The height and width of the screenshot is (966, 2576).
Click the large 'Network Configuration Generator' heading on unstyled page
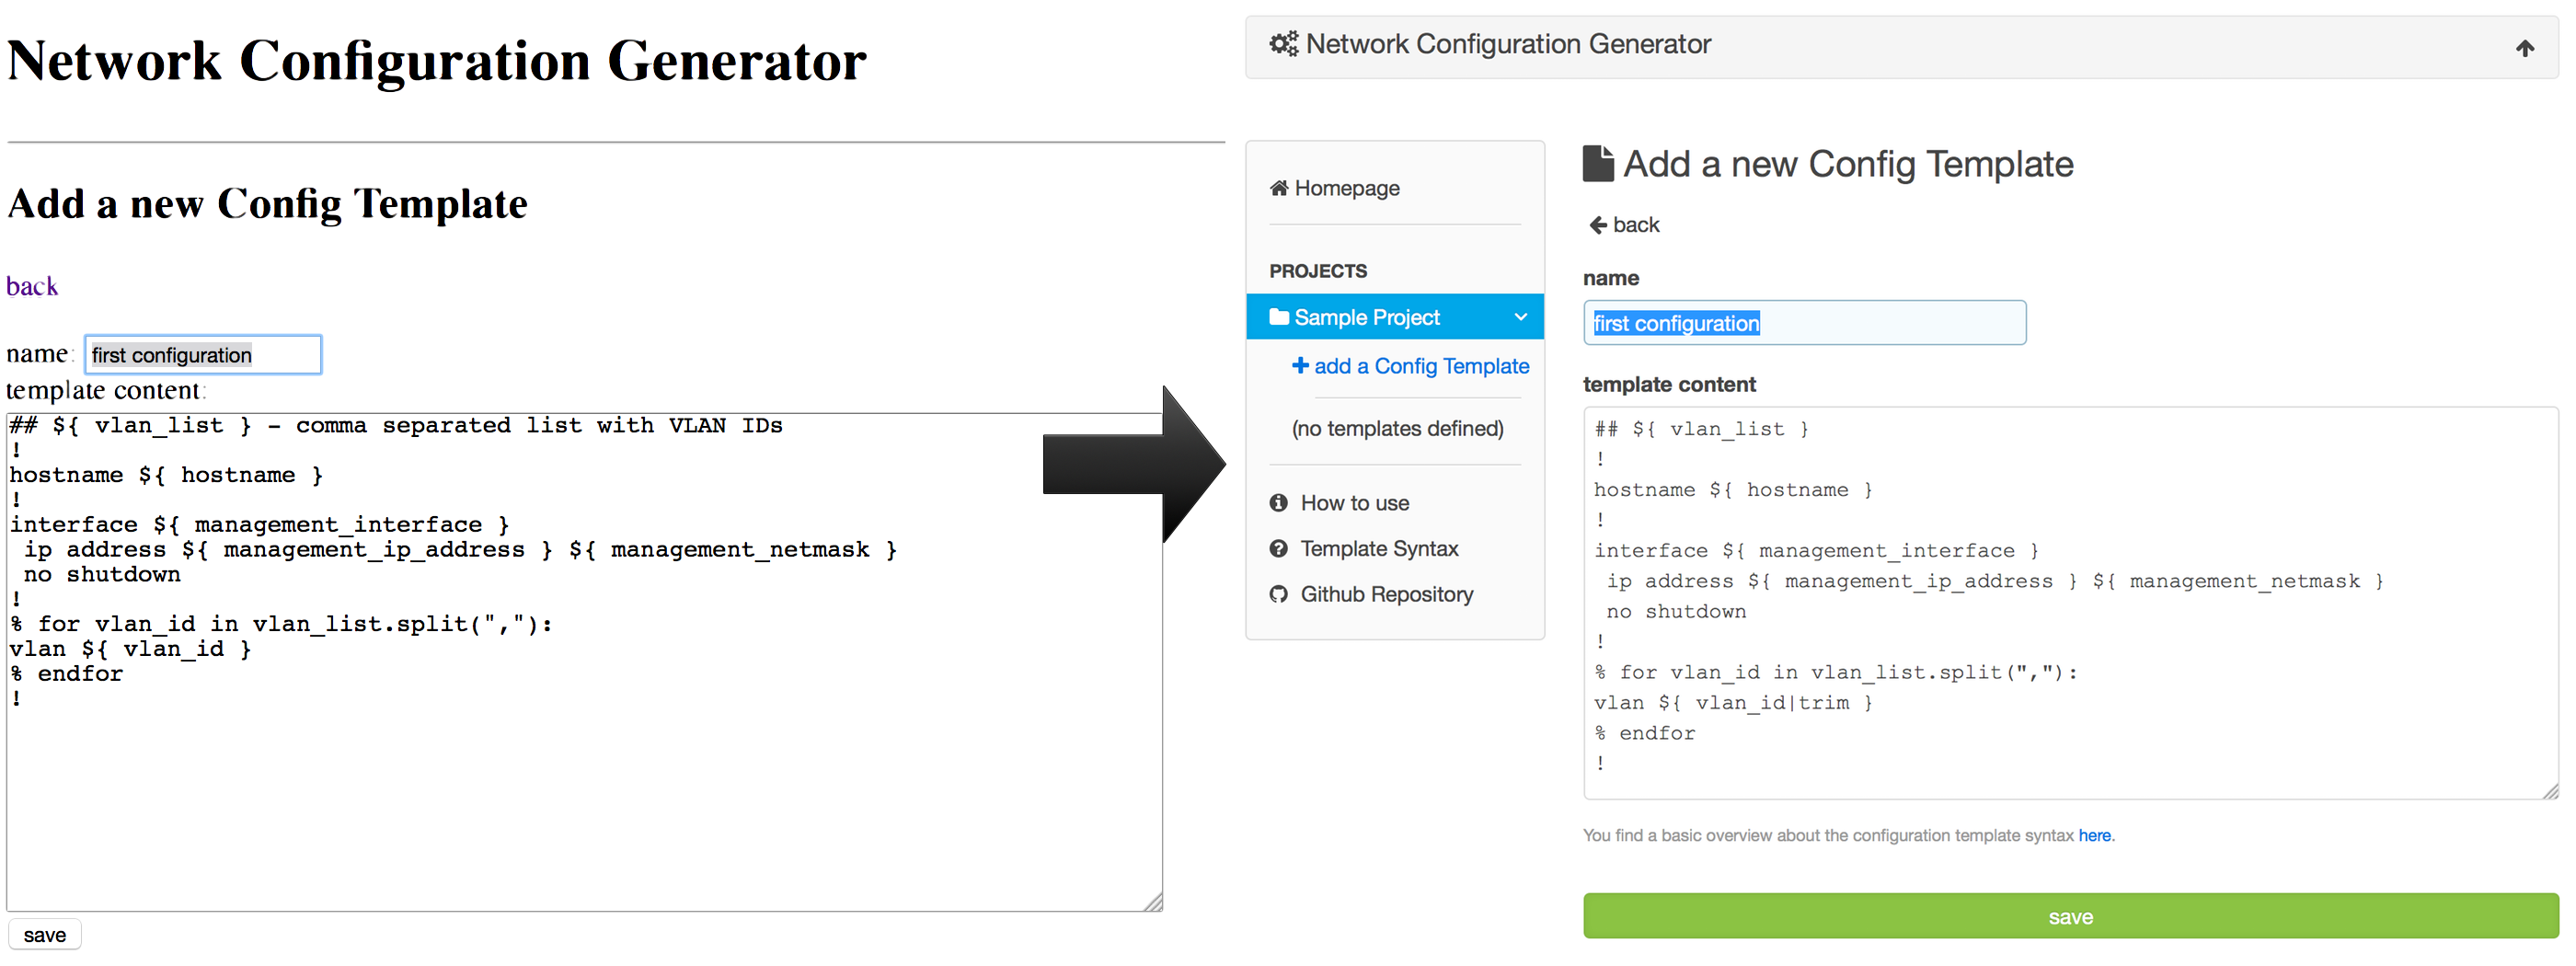point(436,61)
